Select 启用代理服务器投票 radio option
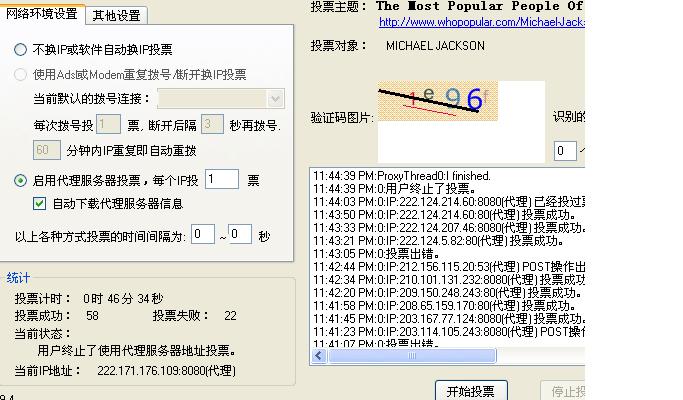The height and width of the screenshot is (400, 683). (21, 181)
